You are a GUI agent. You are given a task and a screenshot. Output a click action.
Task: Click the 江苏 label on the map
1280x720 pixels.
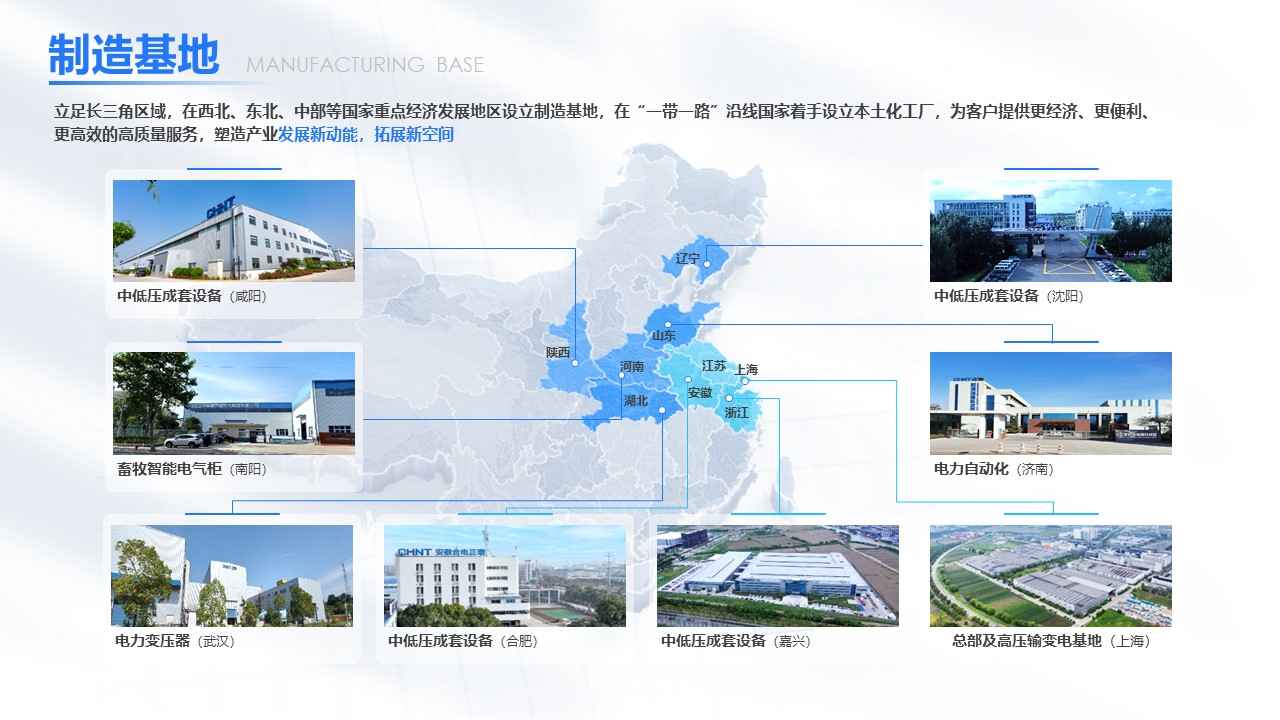click(714, 366)
